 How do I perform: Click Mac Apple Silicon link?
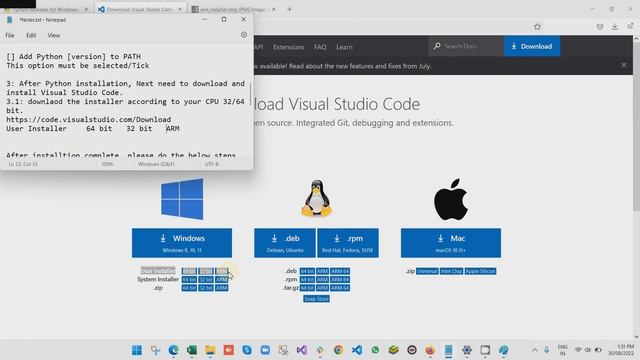click(x=480, y=271)
